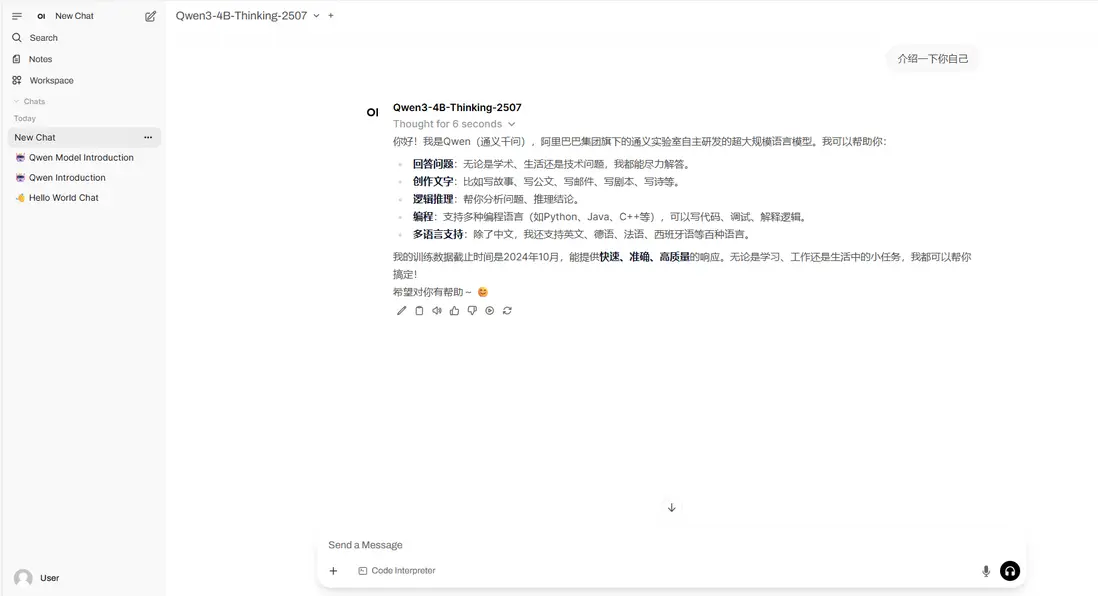Regenerate the response with refresh icon
The height and width of the screenshot is (596, 1098).
coord(507,311)
